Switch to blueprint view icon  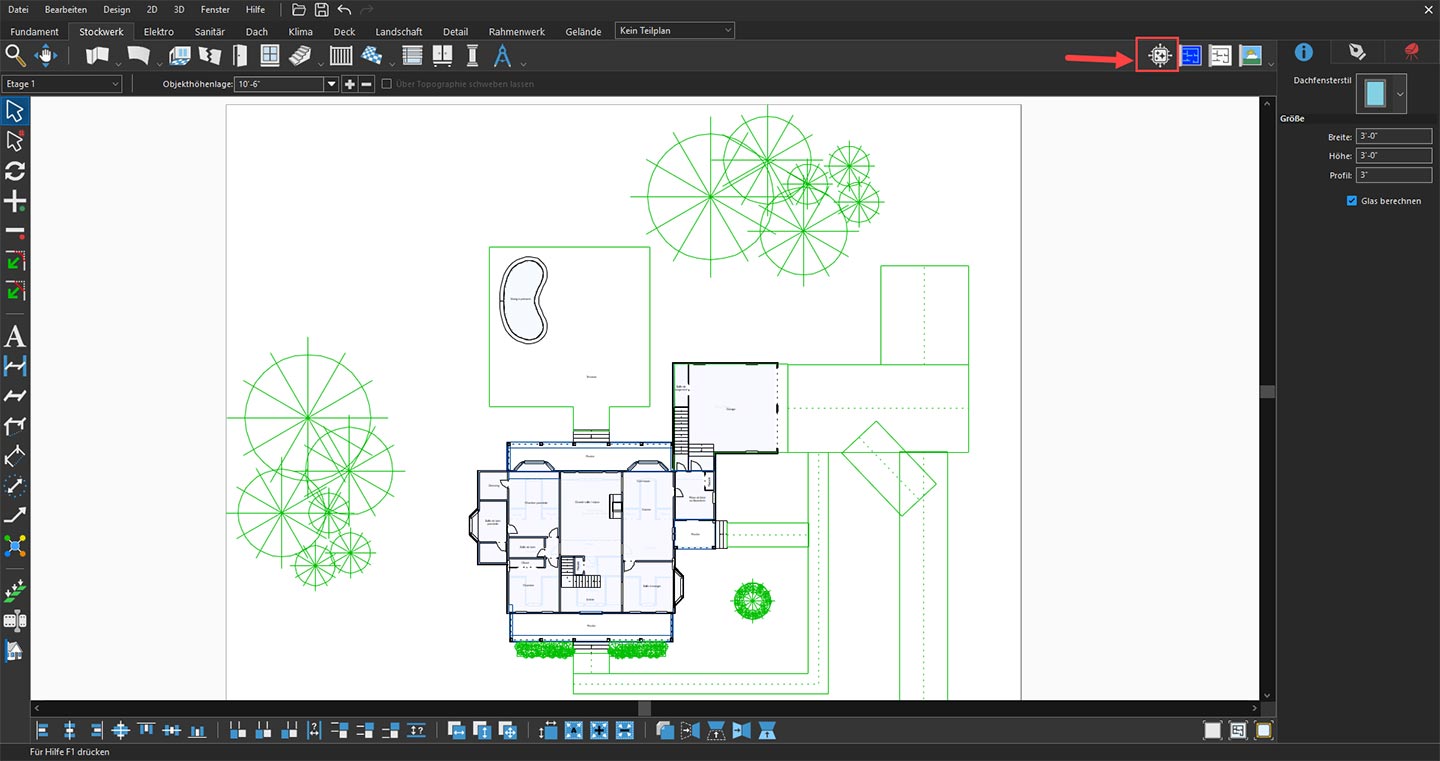point(1190,56)
